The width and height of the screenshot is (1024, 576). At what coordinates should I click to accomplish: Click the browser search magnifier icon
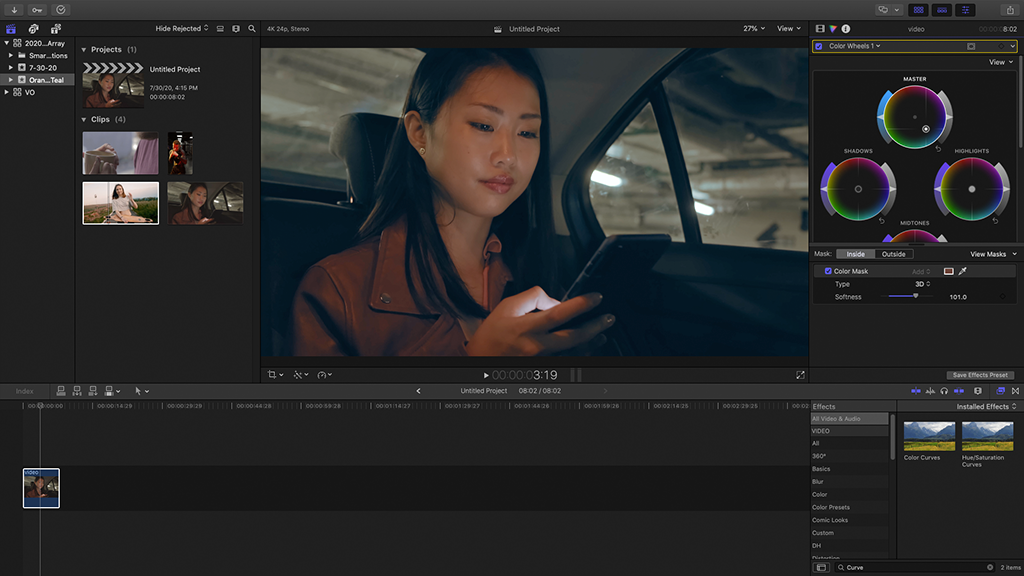pos(252,29)
